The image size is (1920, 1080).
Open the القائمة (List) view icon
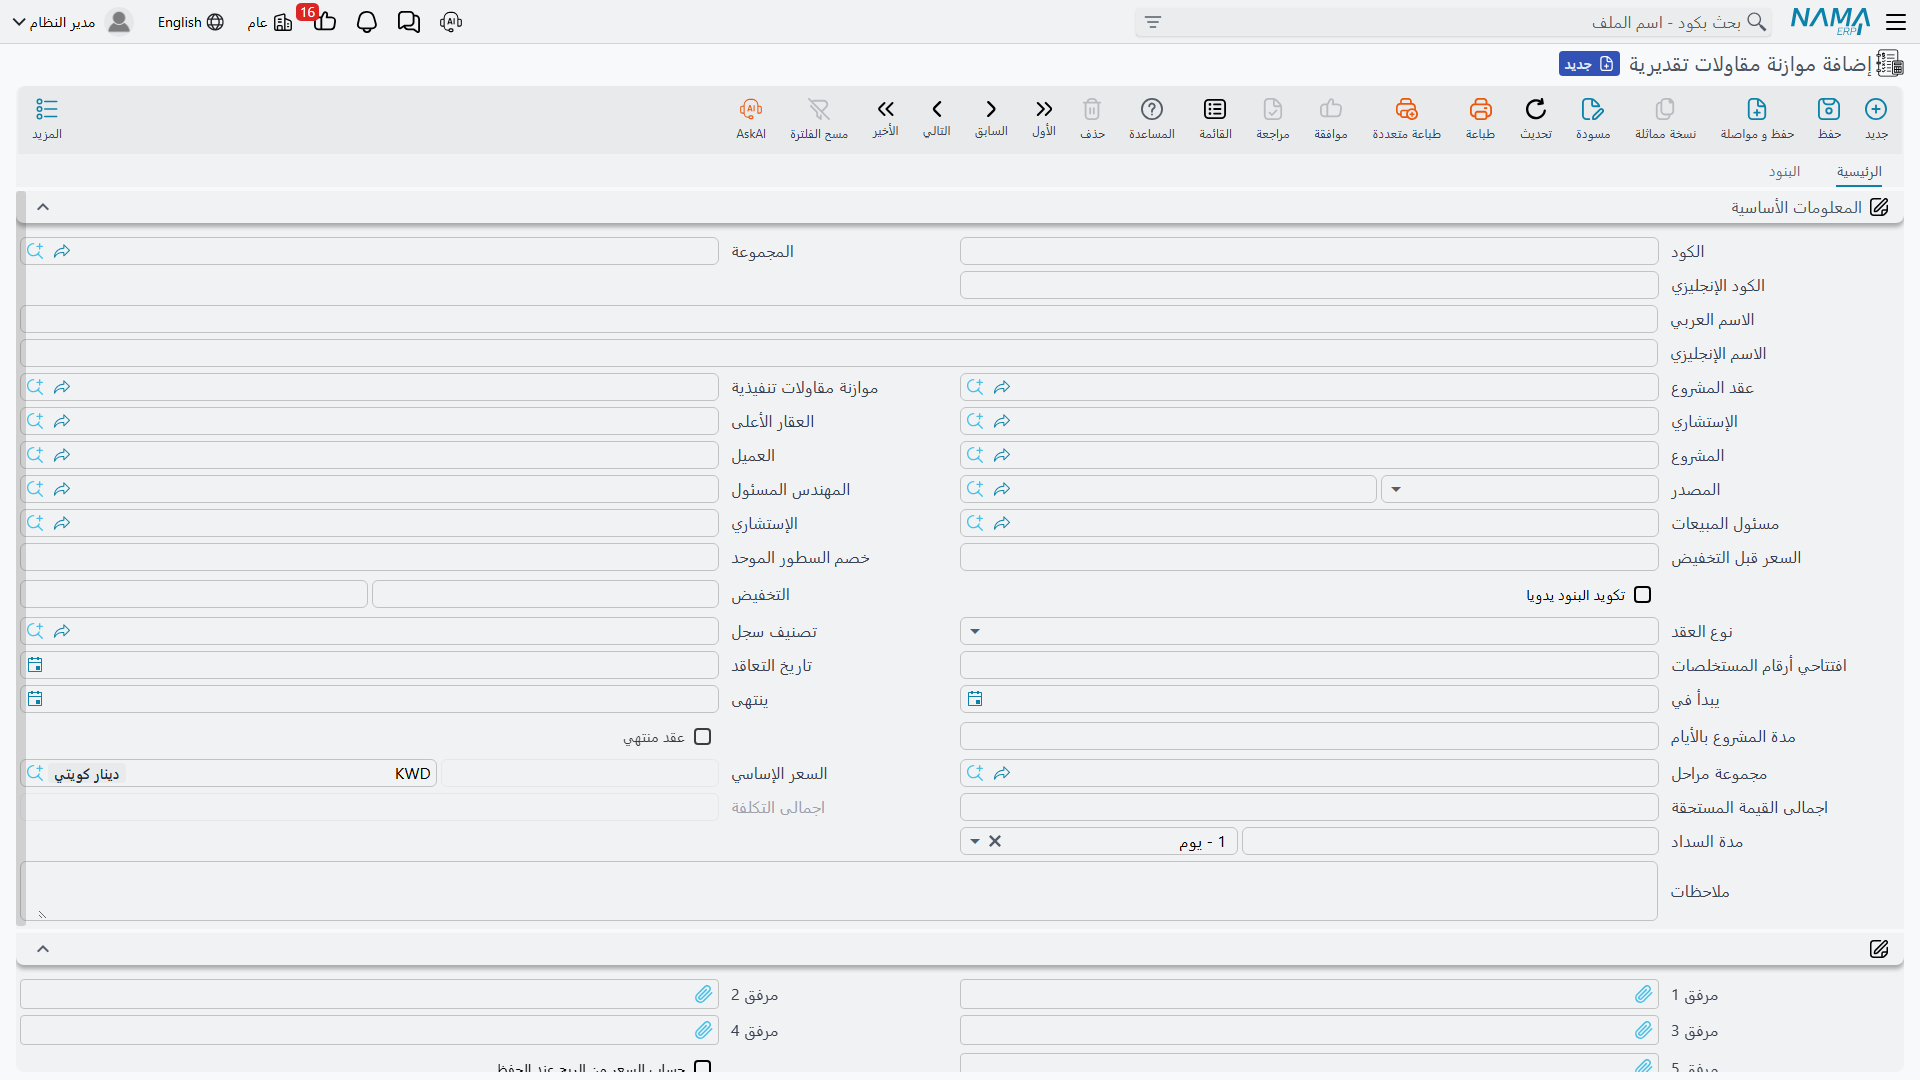coord(1215,109)
